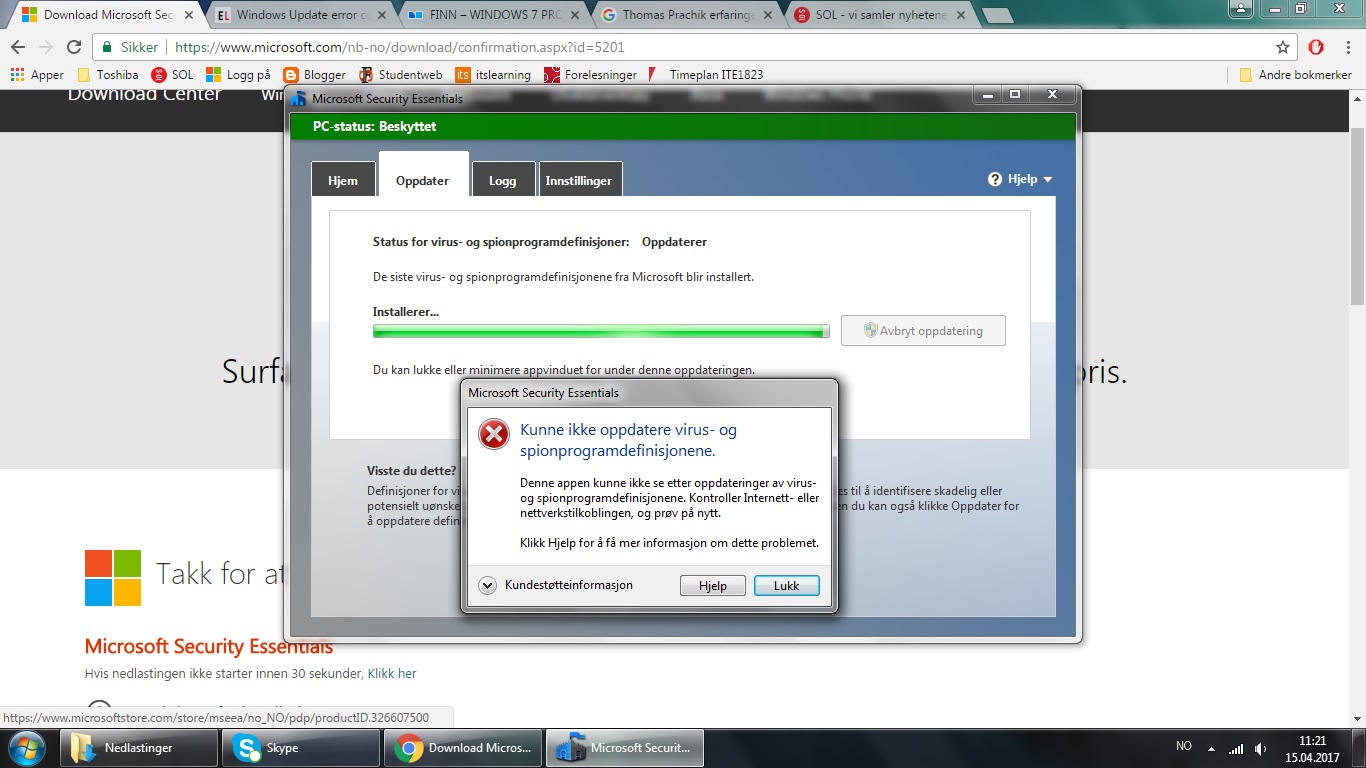Click Chrome back arrow

click(18, 47)
